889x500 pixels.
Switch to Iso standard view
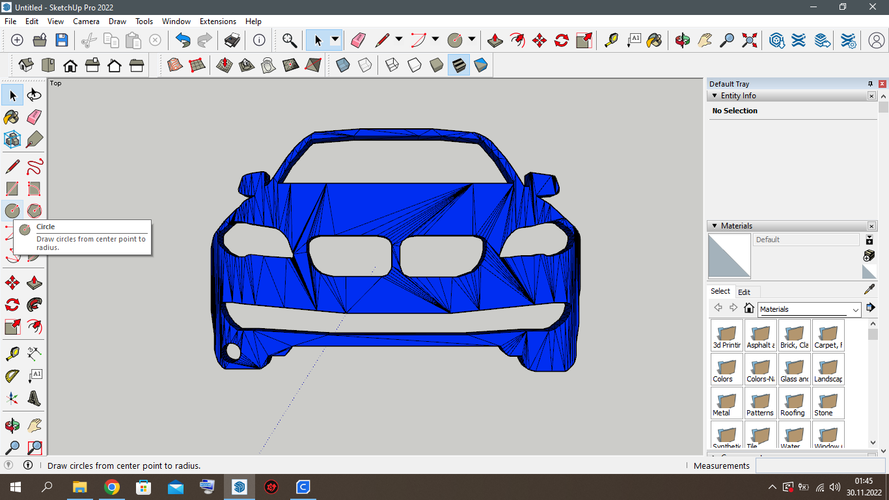point(27,66)
